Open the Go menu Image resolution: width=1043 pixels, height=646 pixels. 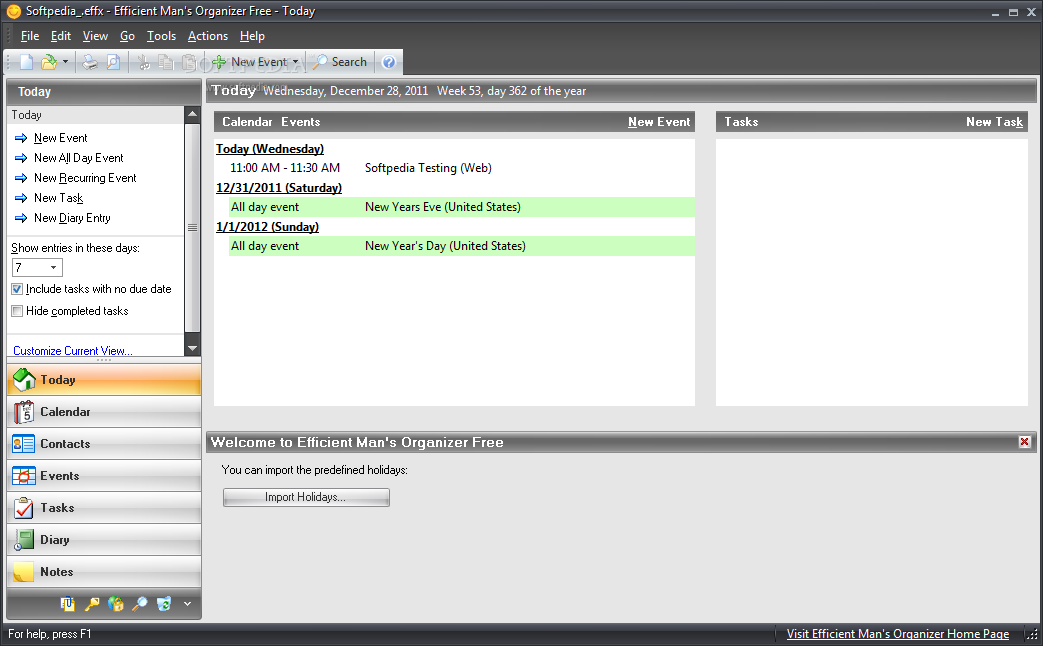click(127, 36)
